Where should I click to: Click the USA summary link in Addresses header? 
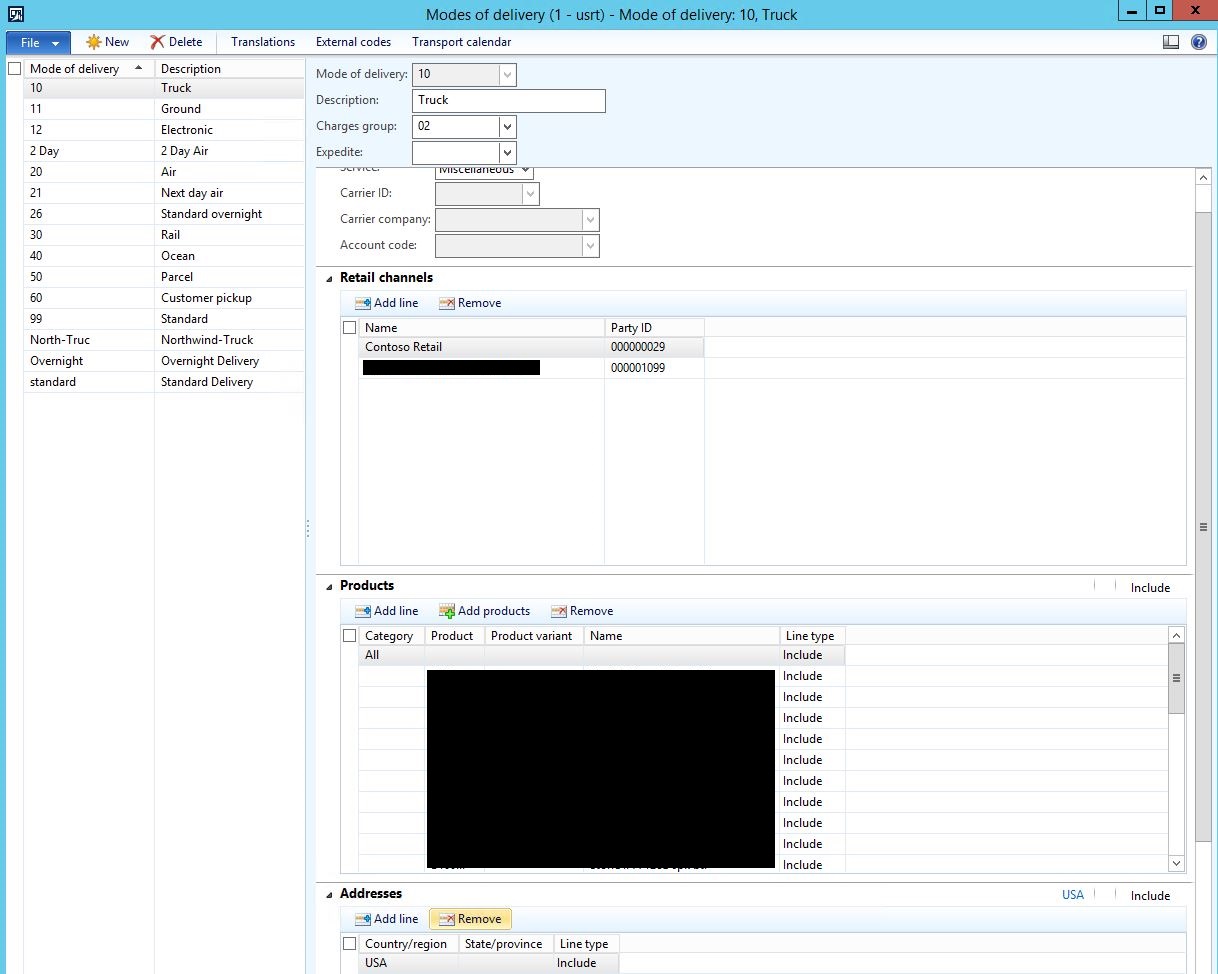pos(1073,895)
